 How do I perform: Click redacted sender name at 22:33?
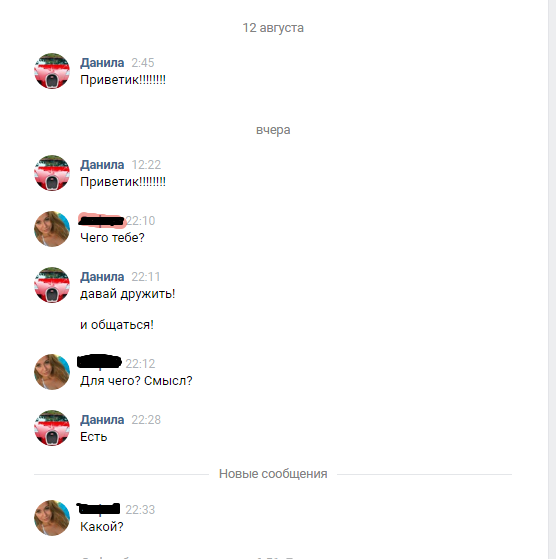98,509
